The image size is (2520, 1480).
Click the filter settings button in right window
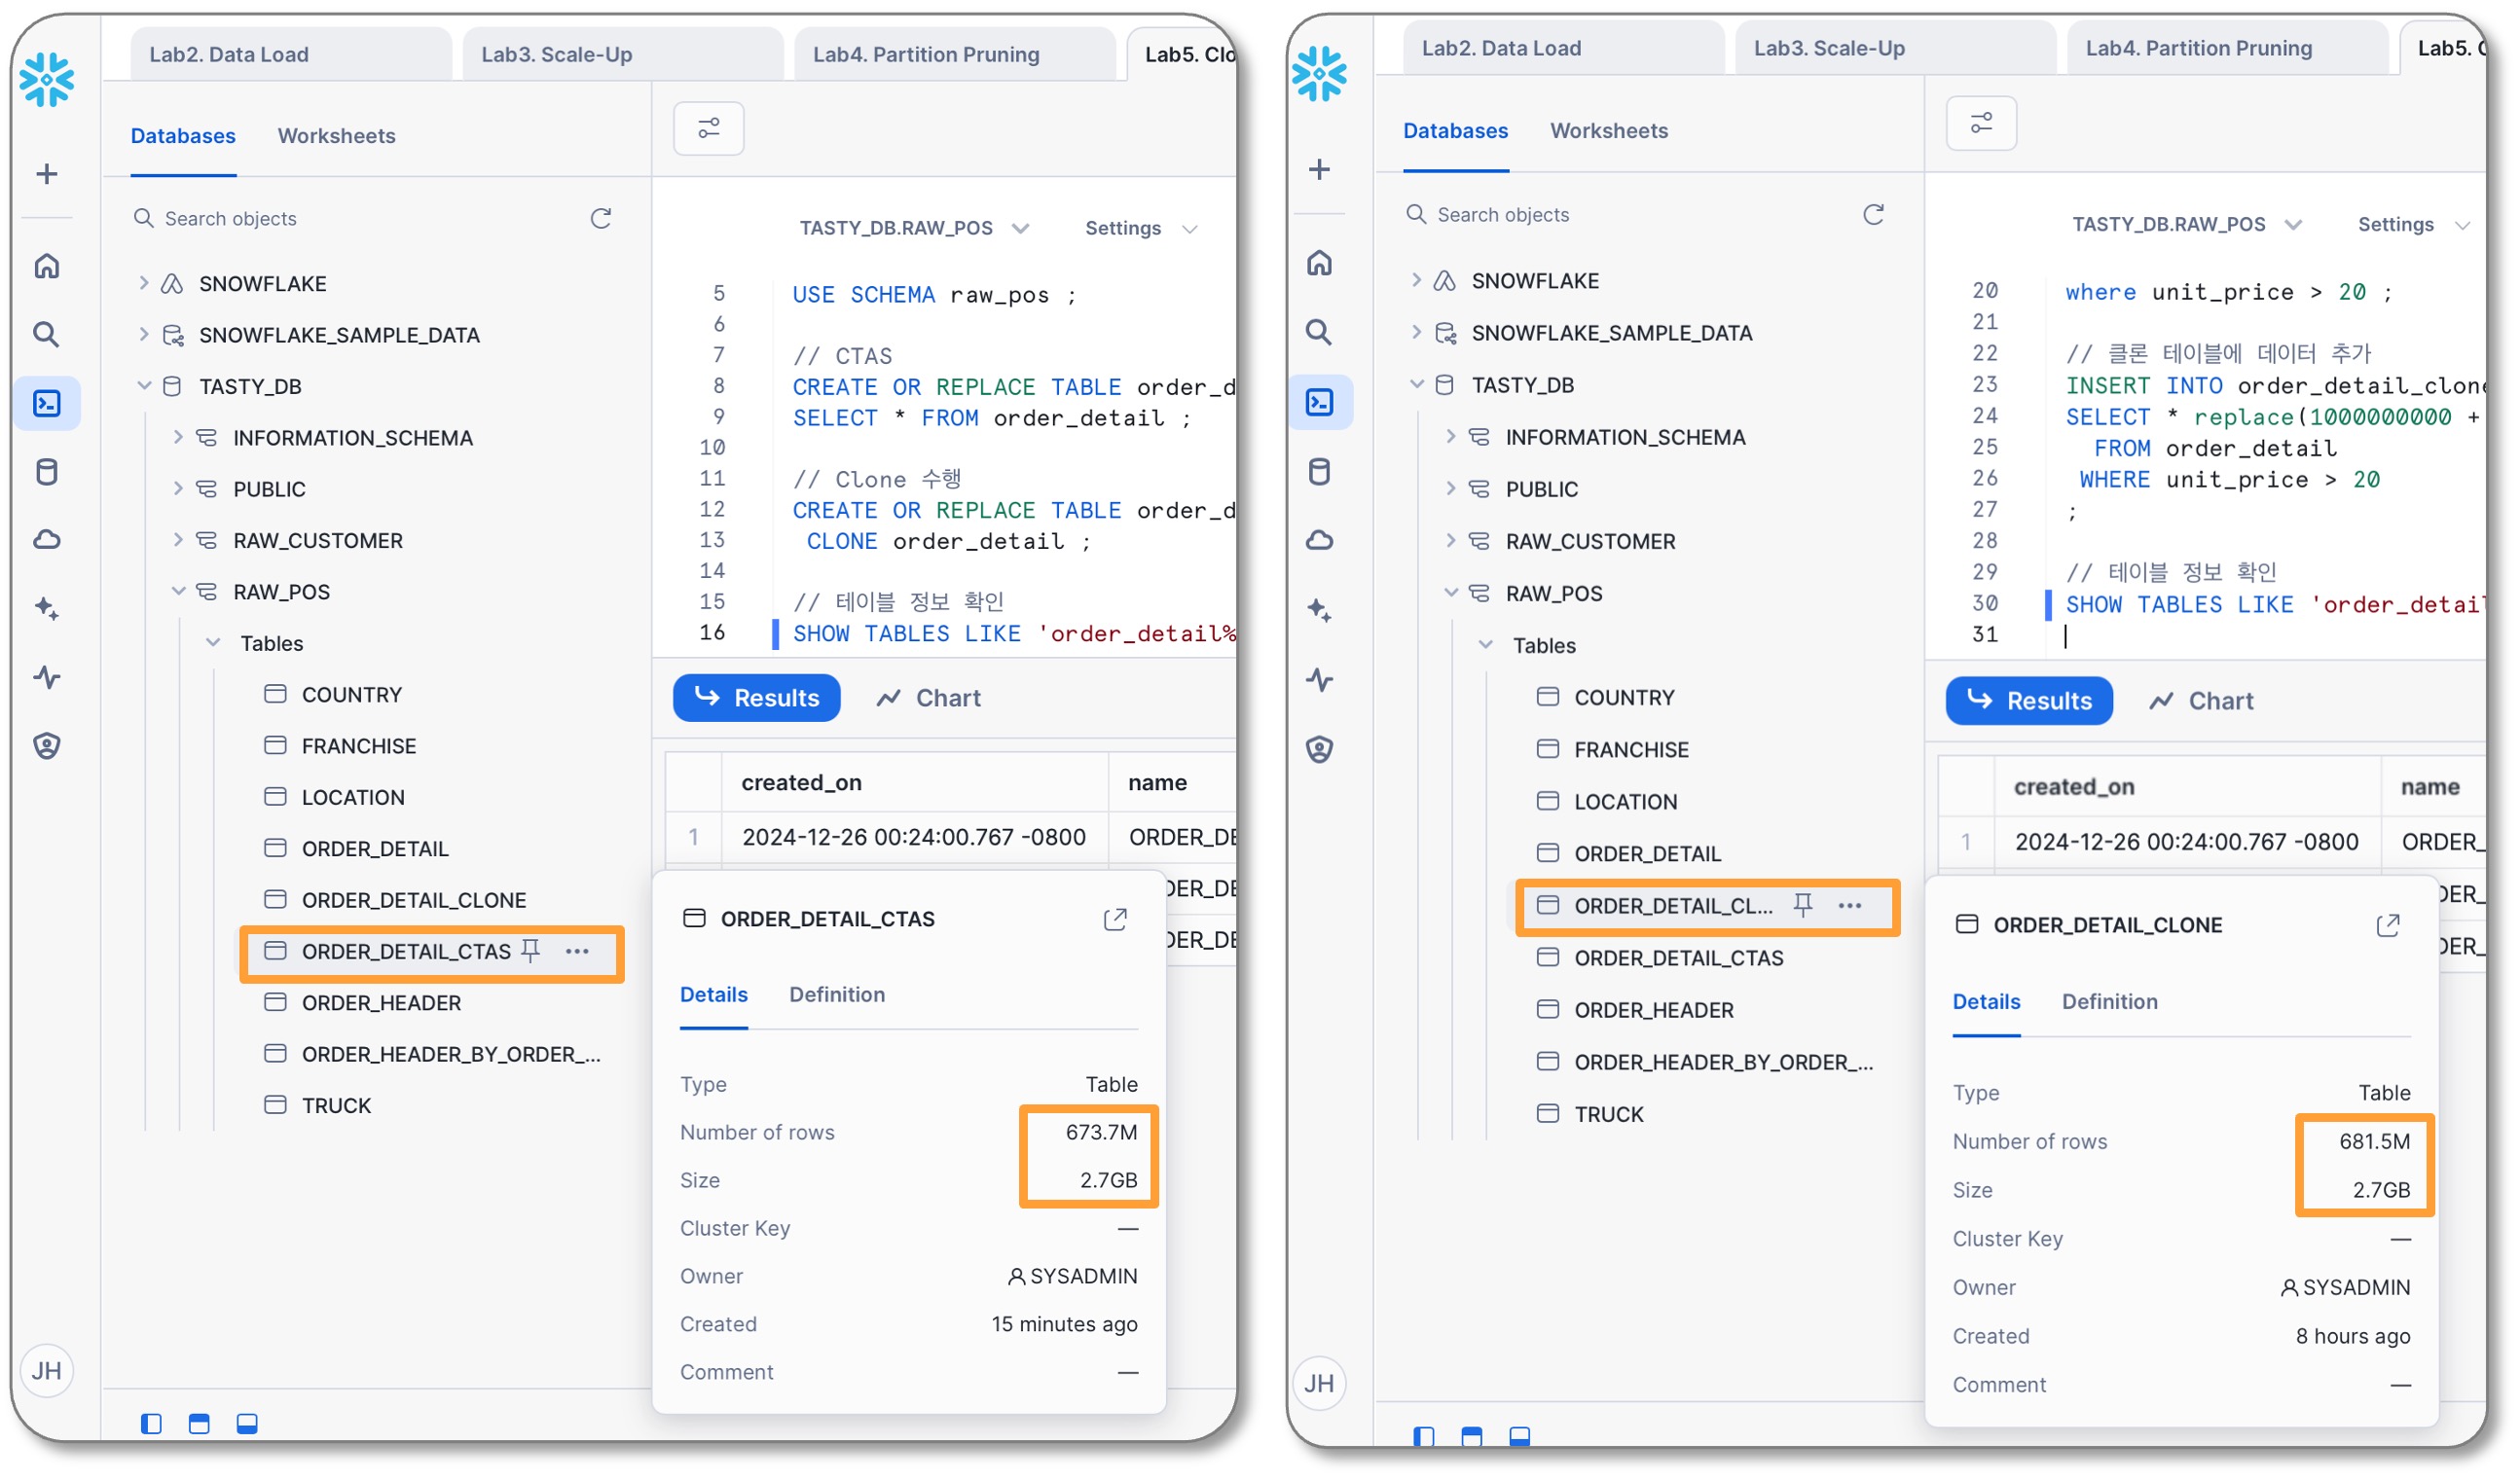click(x=1982, y=123)
